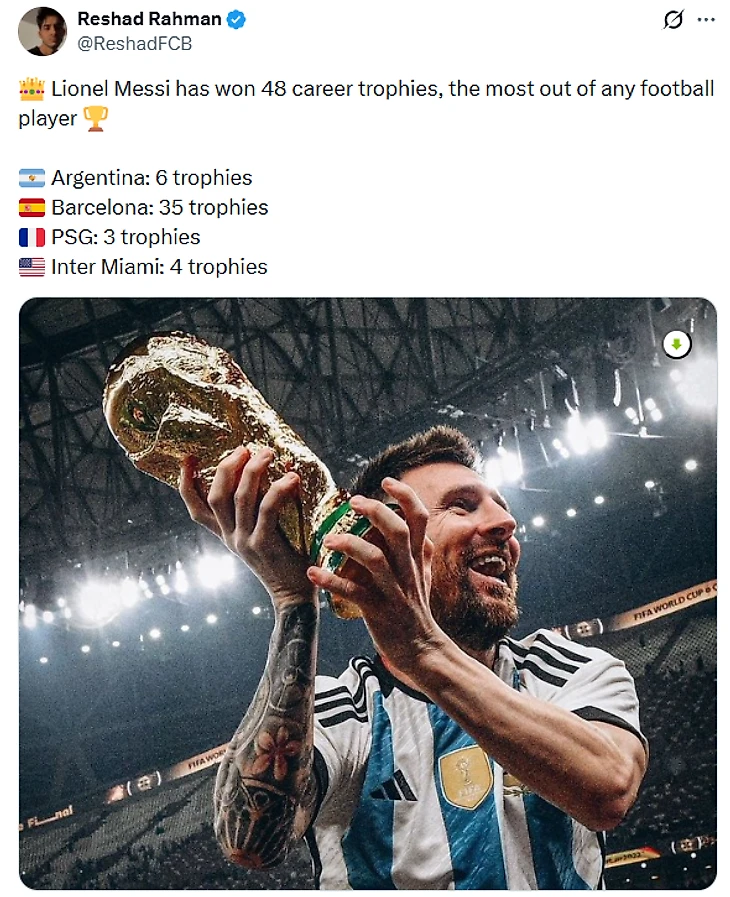Click the "Barcelona: 35 trophies" line

tap(160, 208)
